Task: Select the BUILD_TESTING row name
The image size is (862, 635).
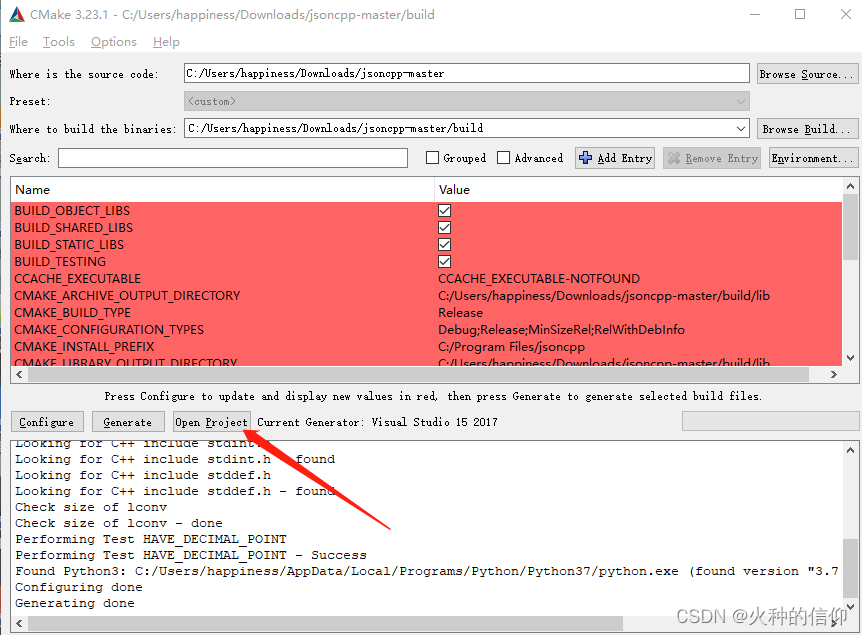Action: (x=60, y=262)
